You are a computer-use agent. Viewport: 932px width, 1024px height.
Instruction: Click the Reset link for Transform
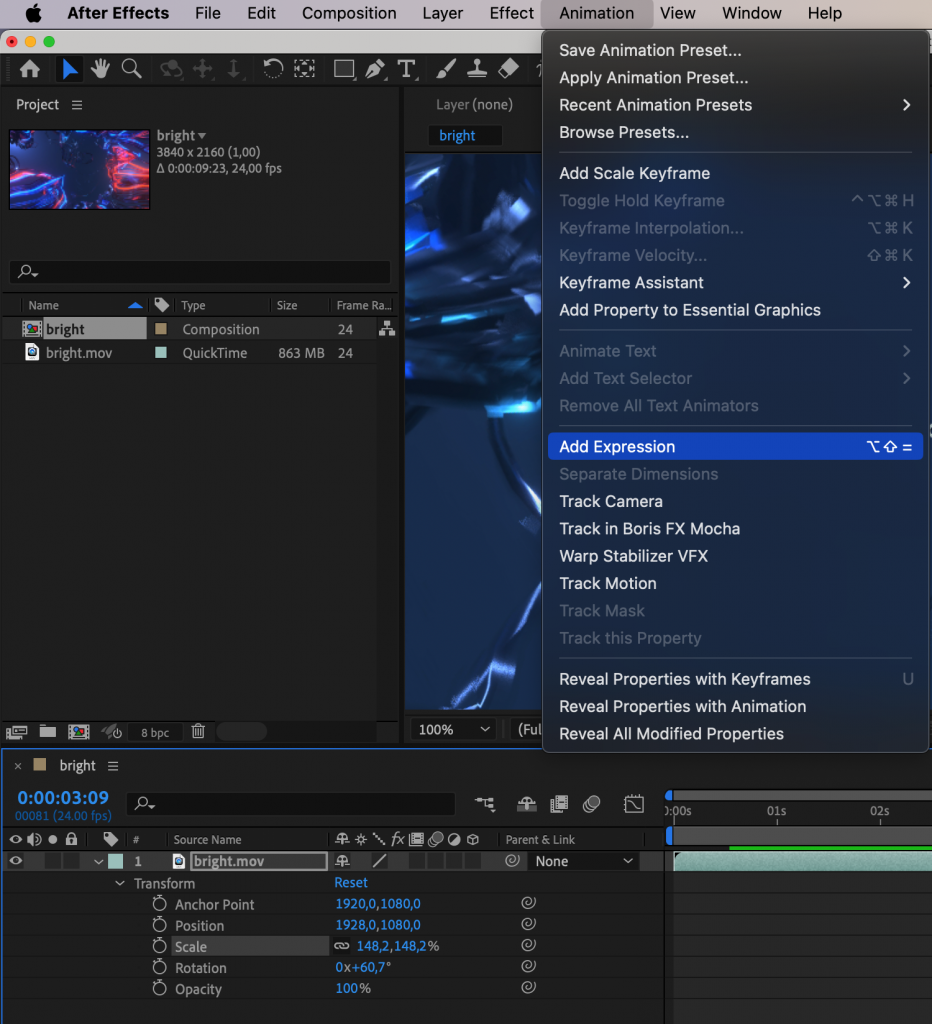point(351,883)
